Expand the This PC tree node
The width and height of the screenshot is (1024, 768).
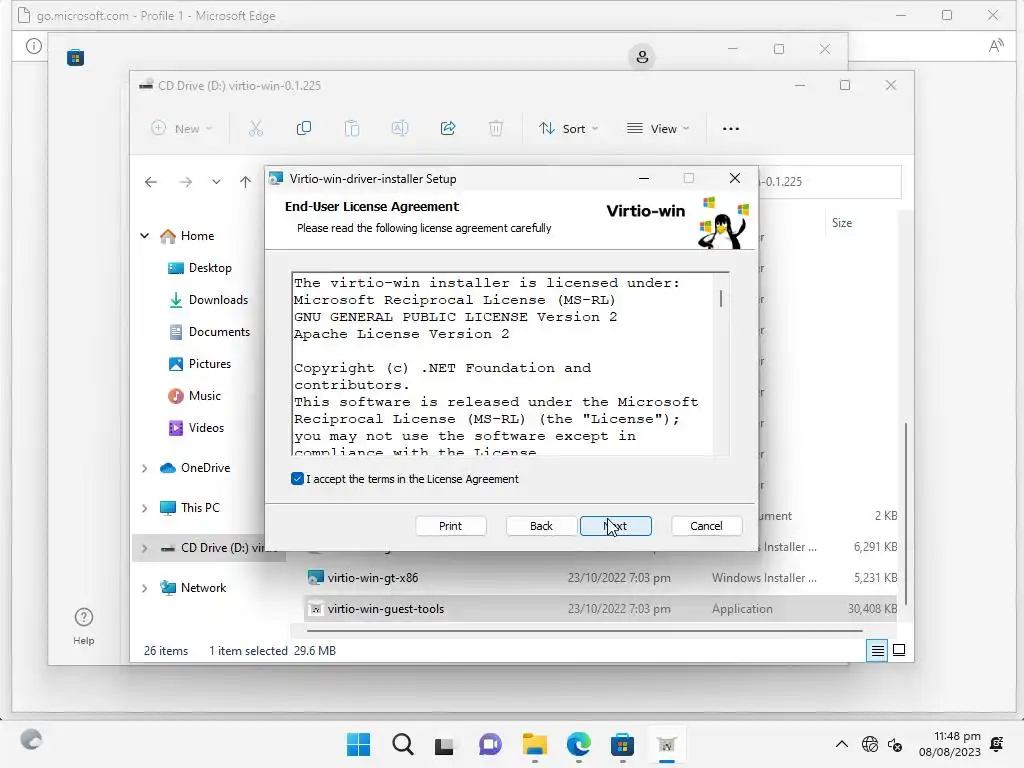(x=145, y=508)
